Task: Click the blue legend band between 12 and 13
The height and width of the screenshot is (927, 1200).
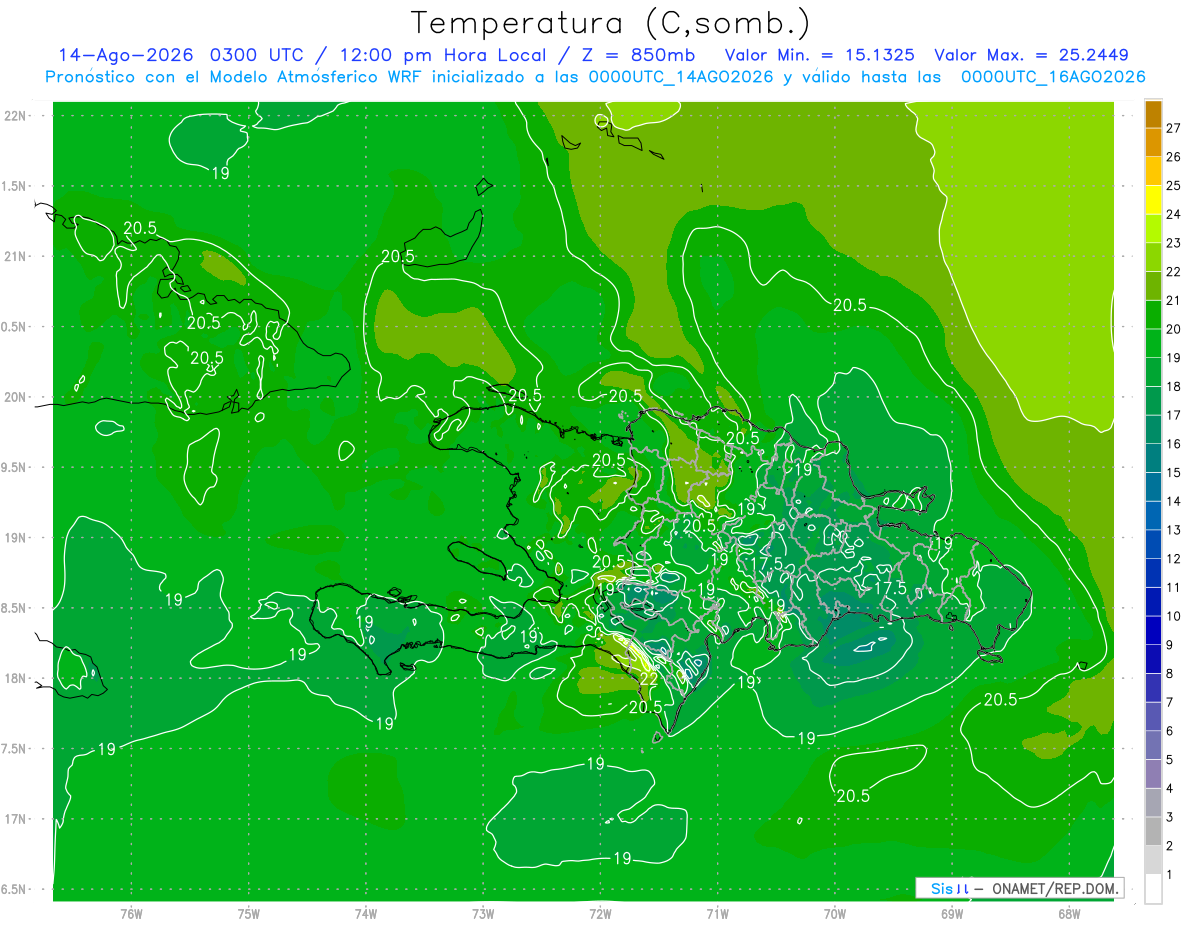Action: [1153, 544]
